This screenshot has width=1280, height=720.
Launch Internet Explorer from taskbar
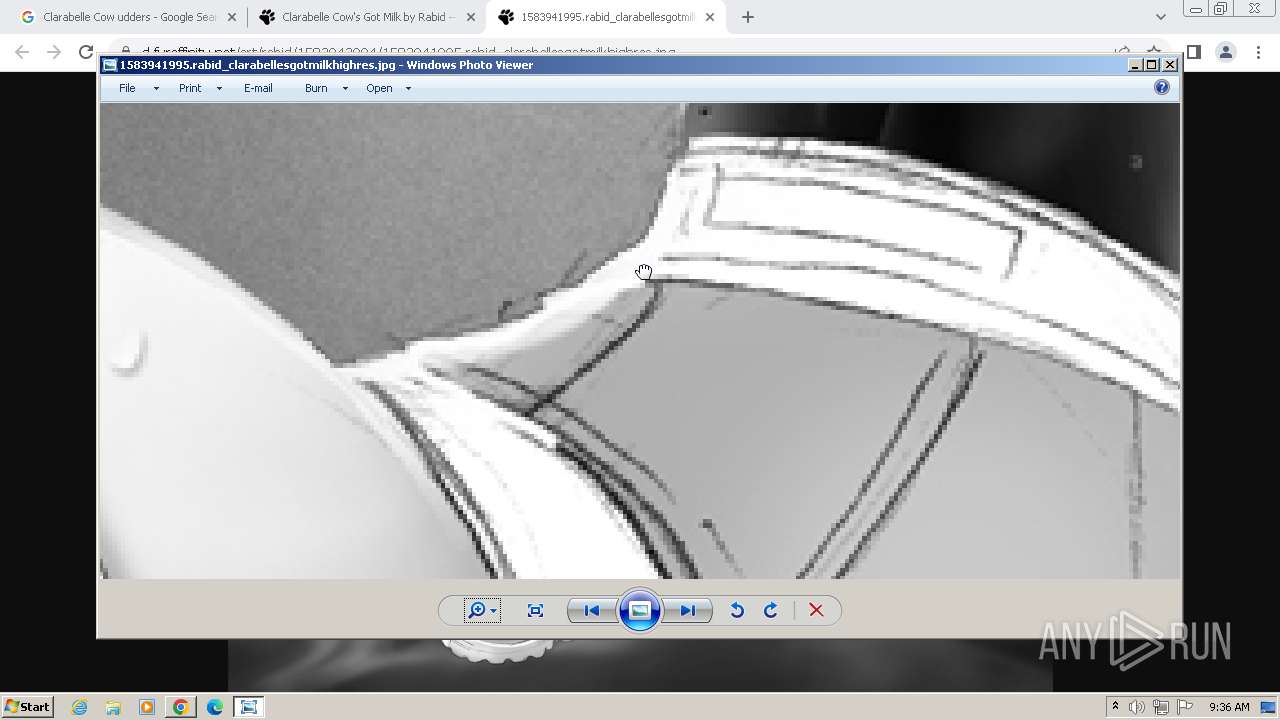click(79, 707)
